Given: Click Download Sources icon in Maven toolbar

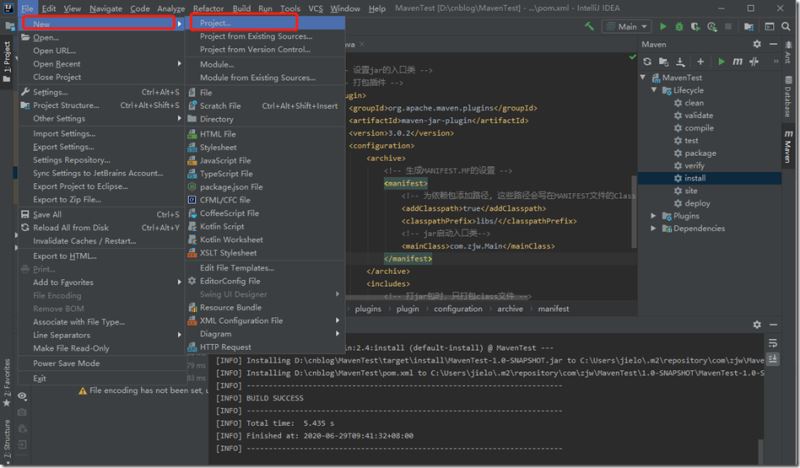Looking at the screenshot, I should coord(678,62).
